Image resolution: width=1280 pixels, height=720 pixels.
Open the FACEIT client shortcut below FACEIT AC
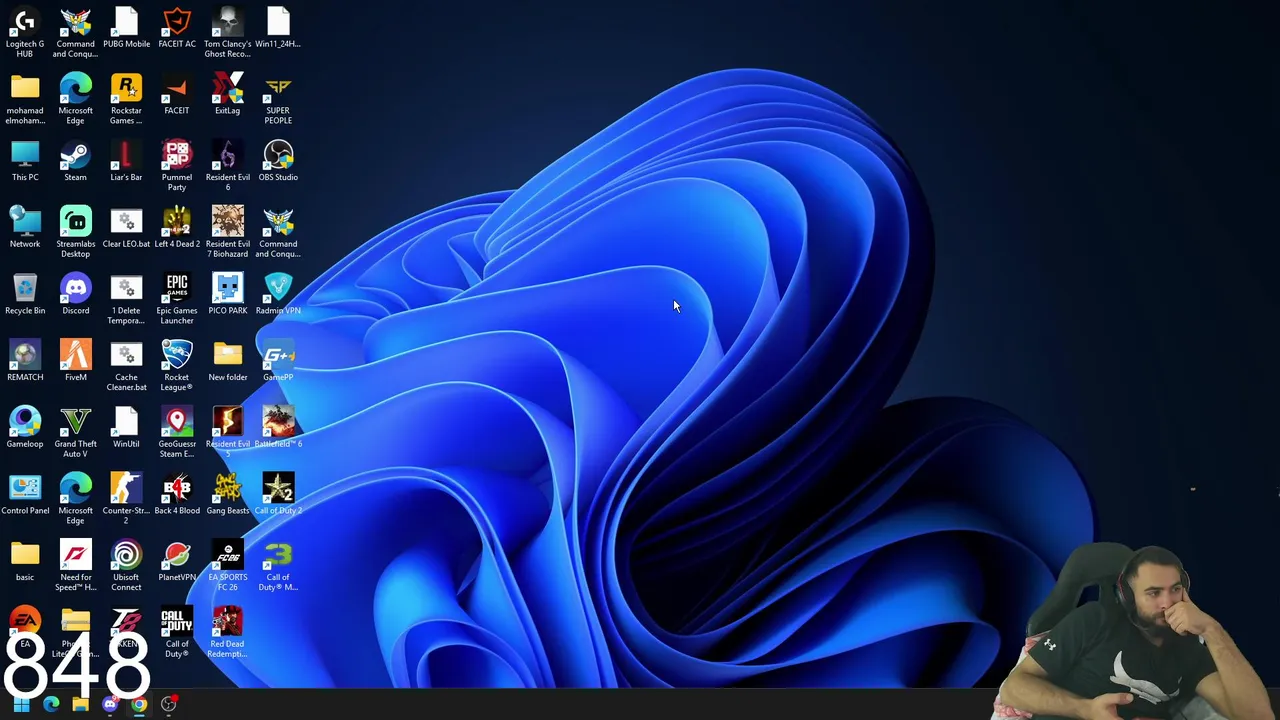coord(177,94)
